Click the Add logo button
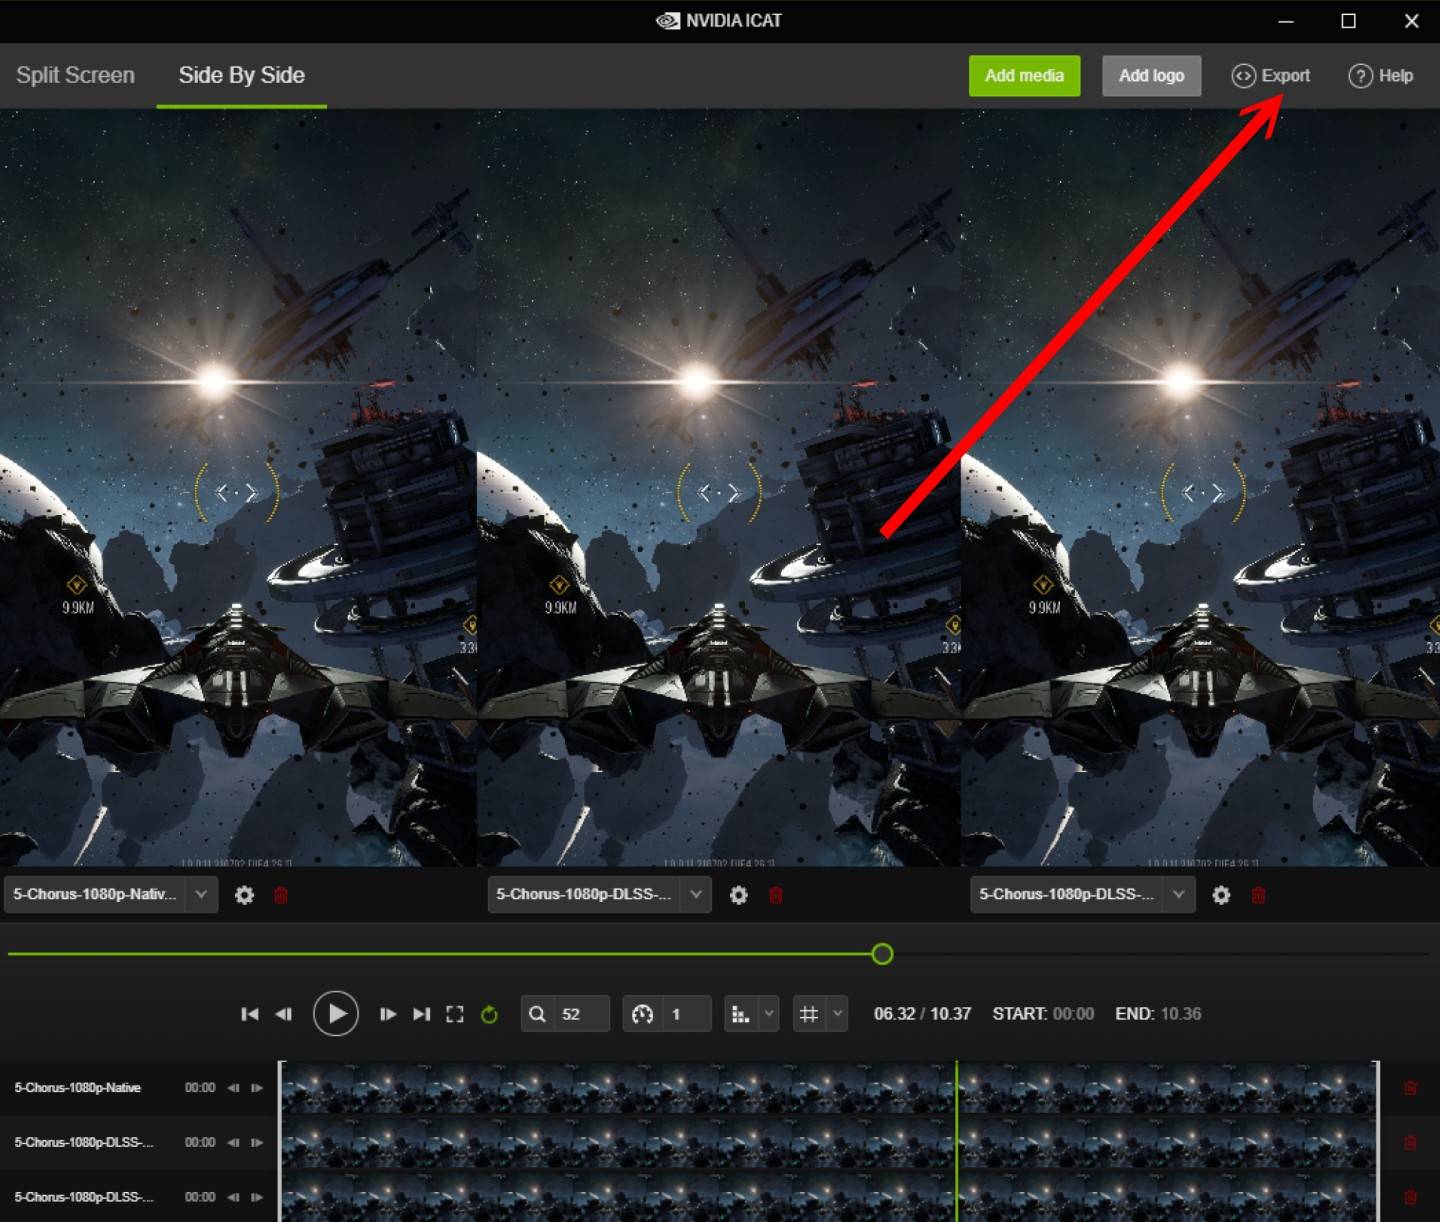Screen dimensions: 1440x1222 tap(1151, 76)
